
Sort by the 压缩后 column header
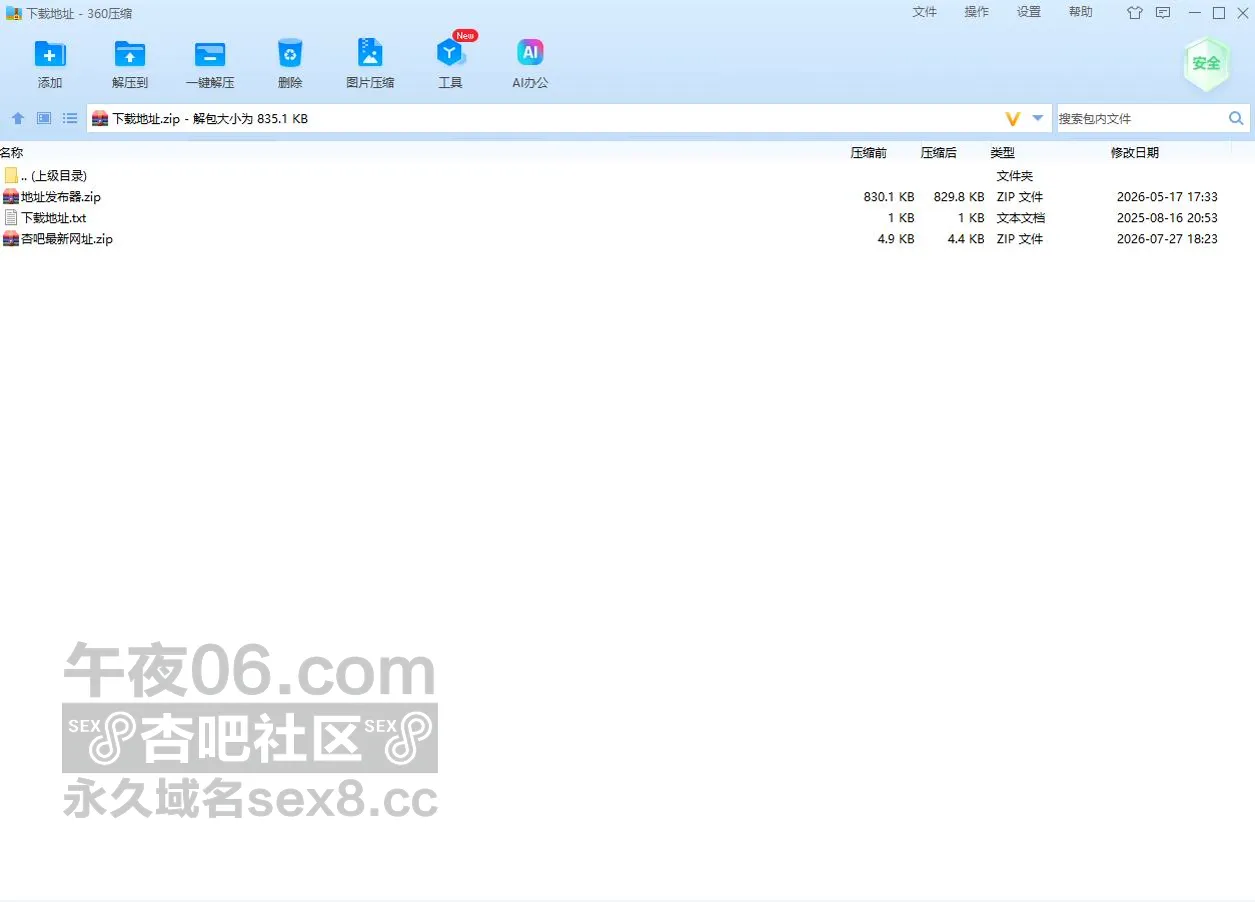coord(939,153)
